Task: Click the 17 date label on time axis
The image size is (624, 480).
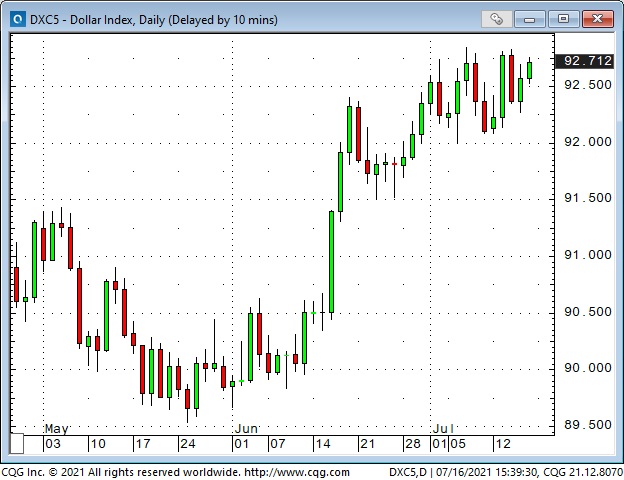Action: click(x=142, y=444)
